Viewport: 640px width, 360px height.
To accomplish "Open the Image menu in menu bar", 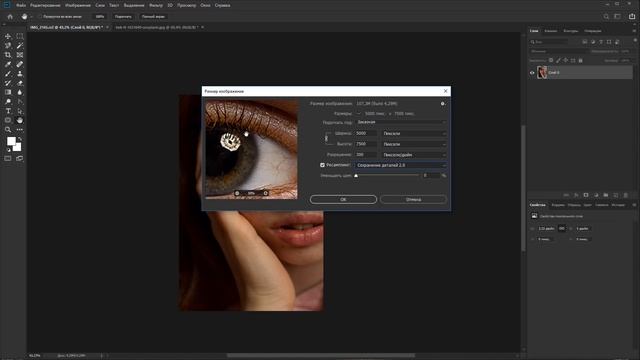I will tap(78, 5).
